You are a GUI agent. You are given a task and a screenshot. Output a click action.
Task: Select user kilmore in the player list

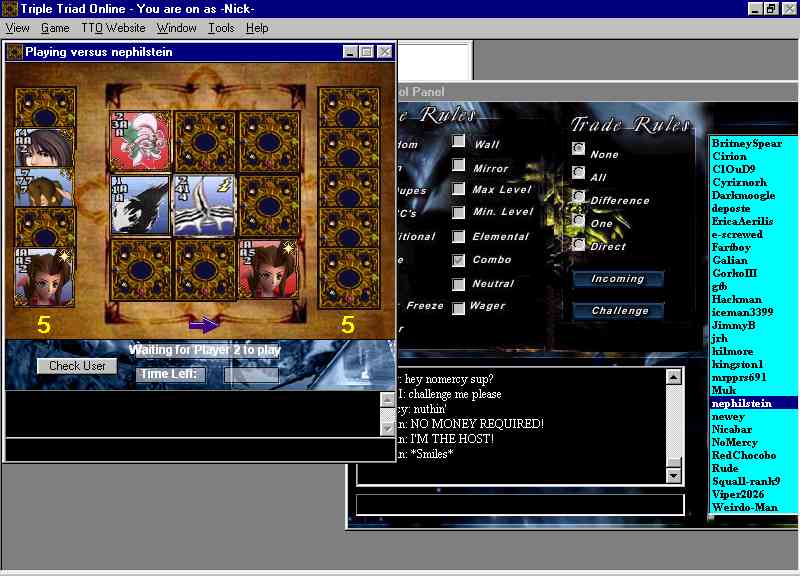pyautogui.click(x=733, y=352)
